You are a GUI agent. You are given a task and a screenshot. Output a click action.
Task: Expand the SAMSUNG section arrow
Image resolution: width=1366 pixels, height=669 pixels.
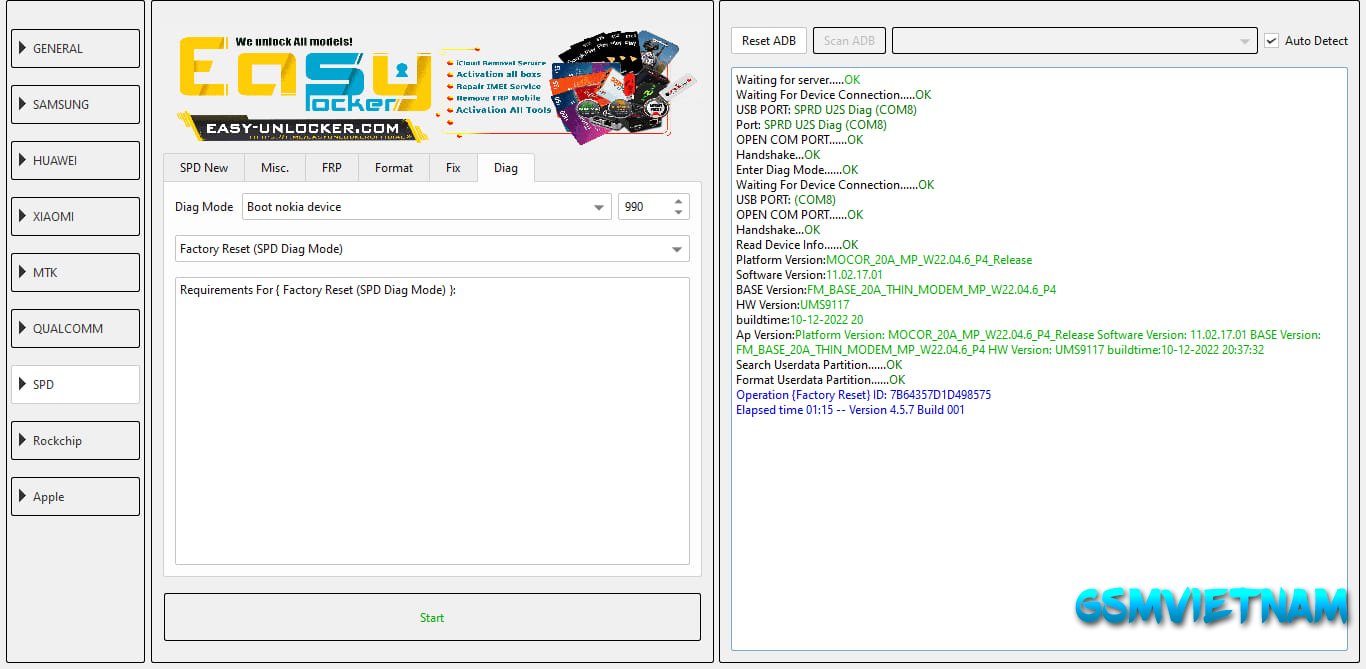(22, 104)
